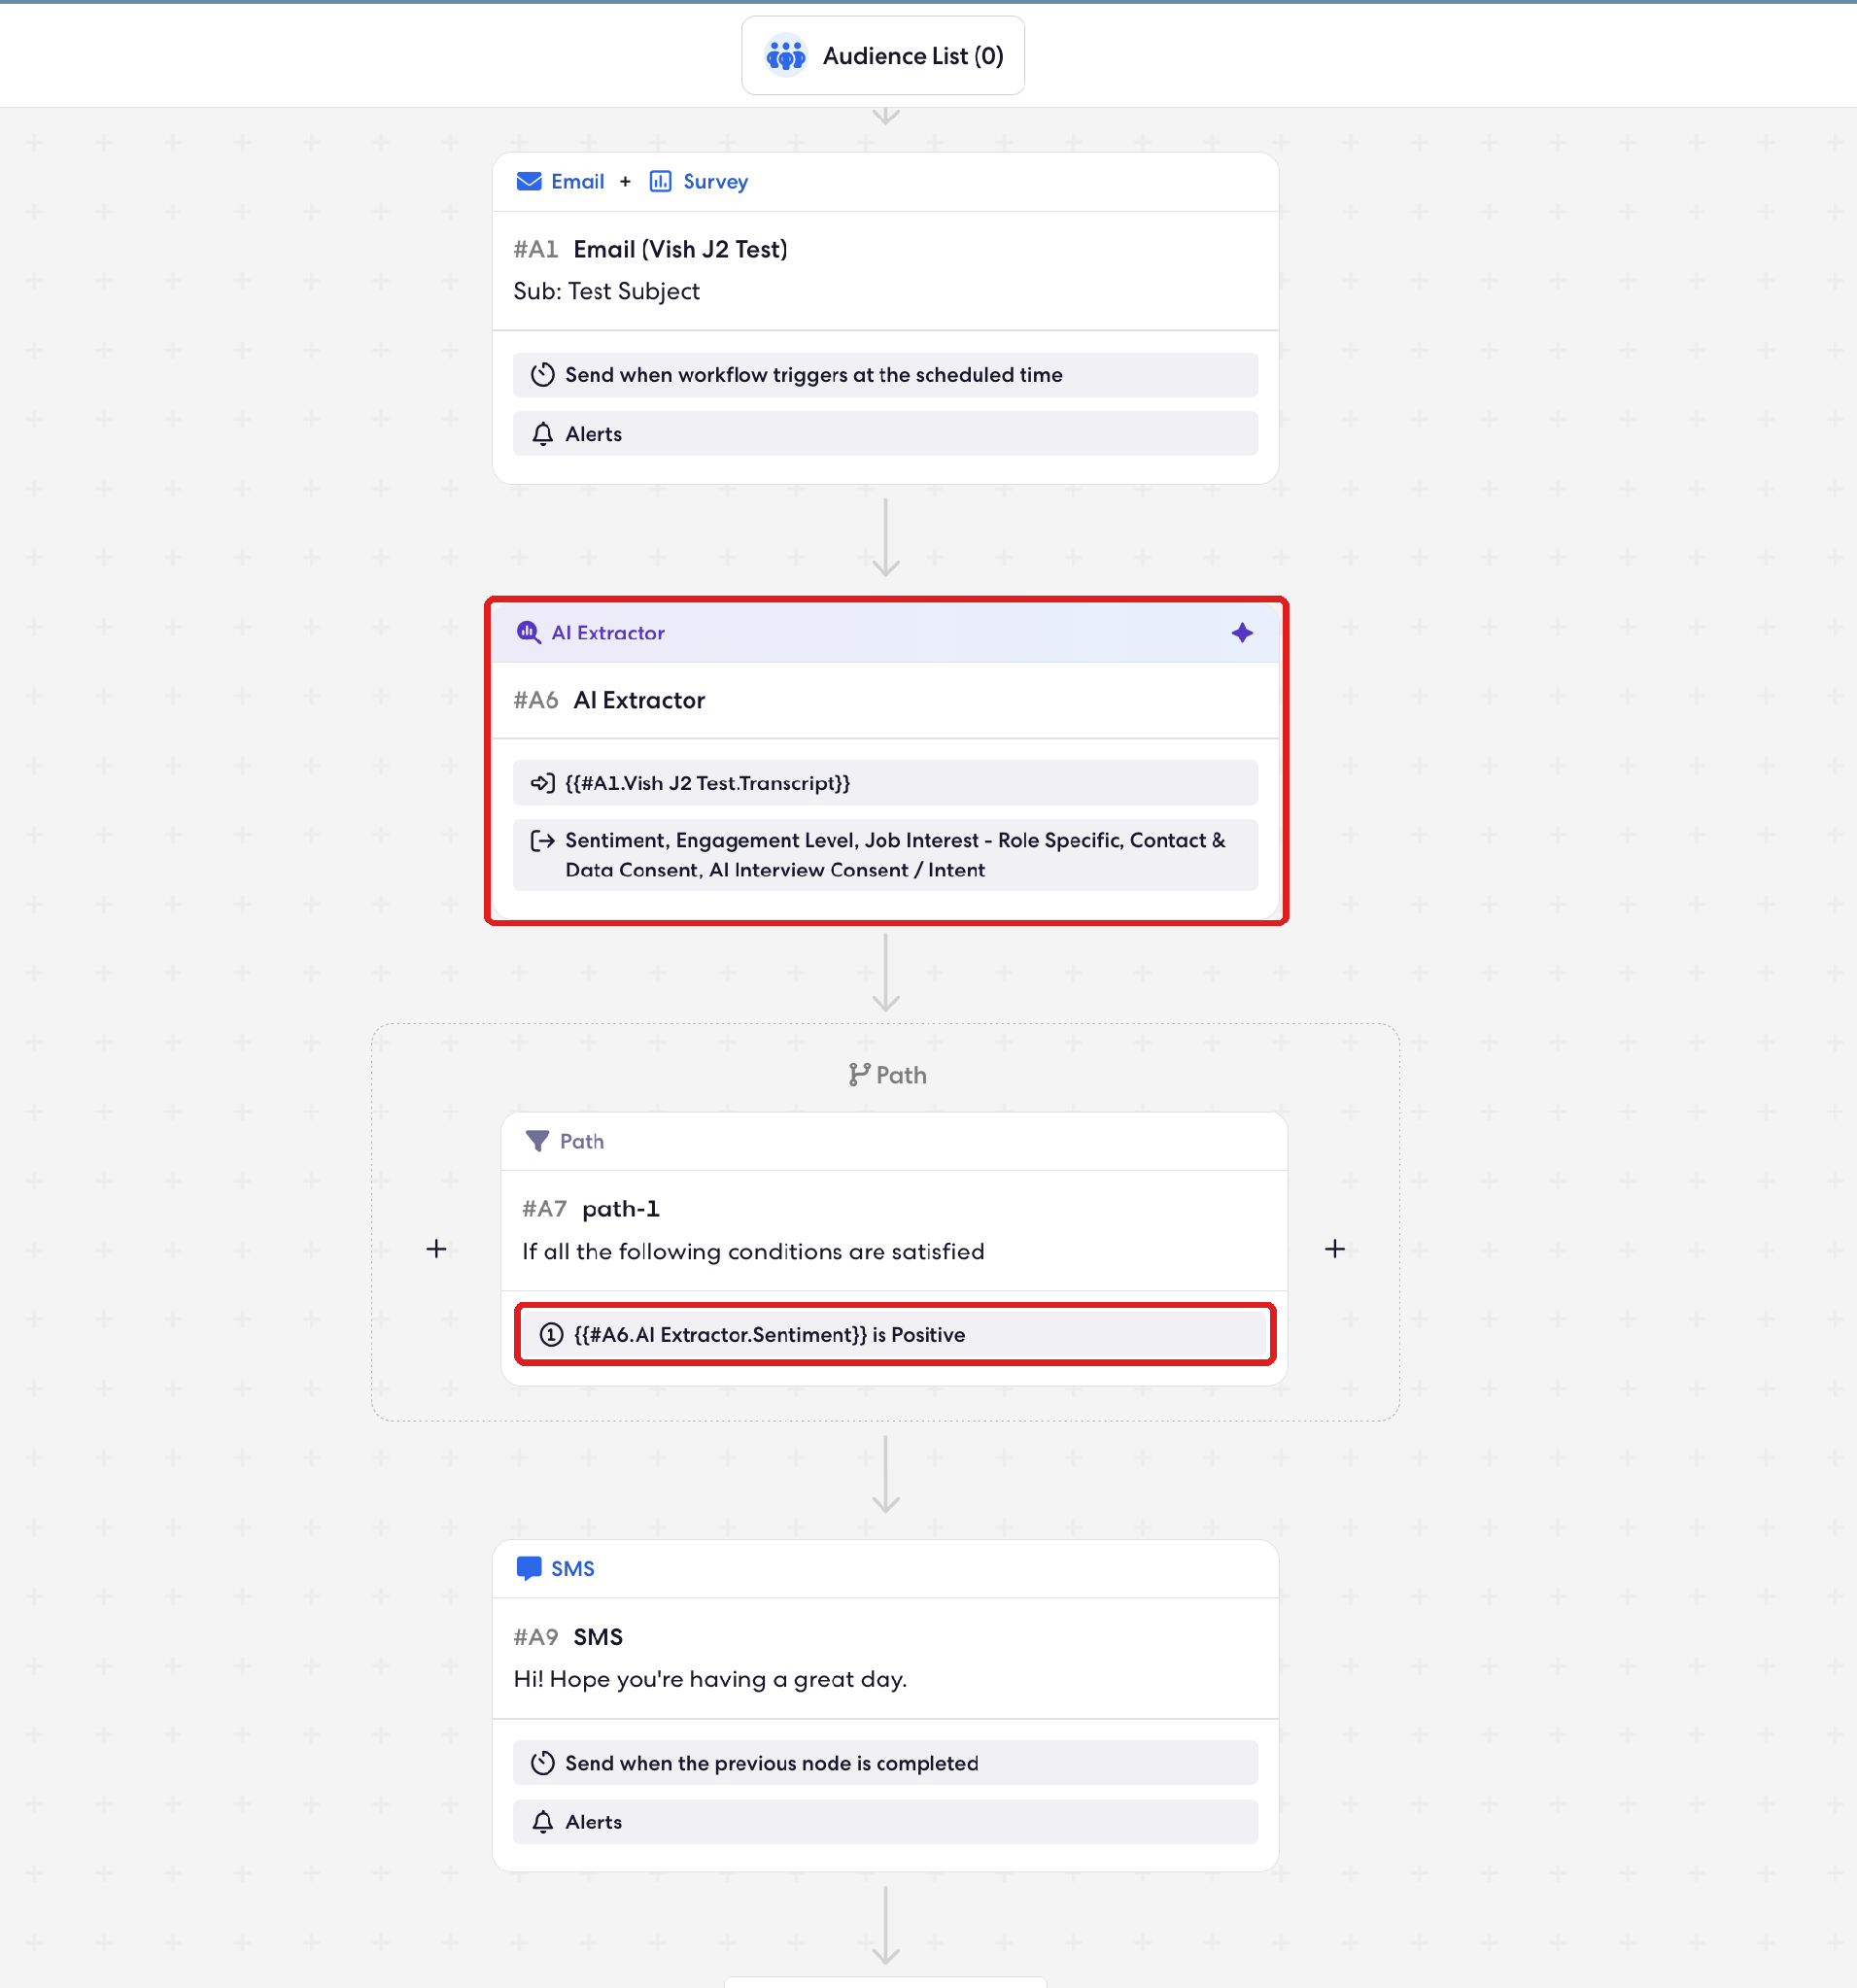Click bell icon in SMS node Alerts
Image resolution: width=1857 pixels, height=1988 pixels.
543,1822
